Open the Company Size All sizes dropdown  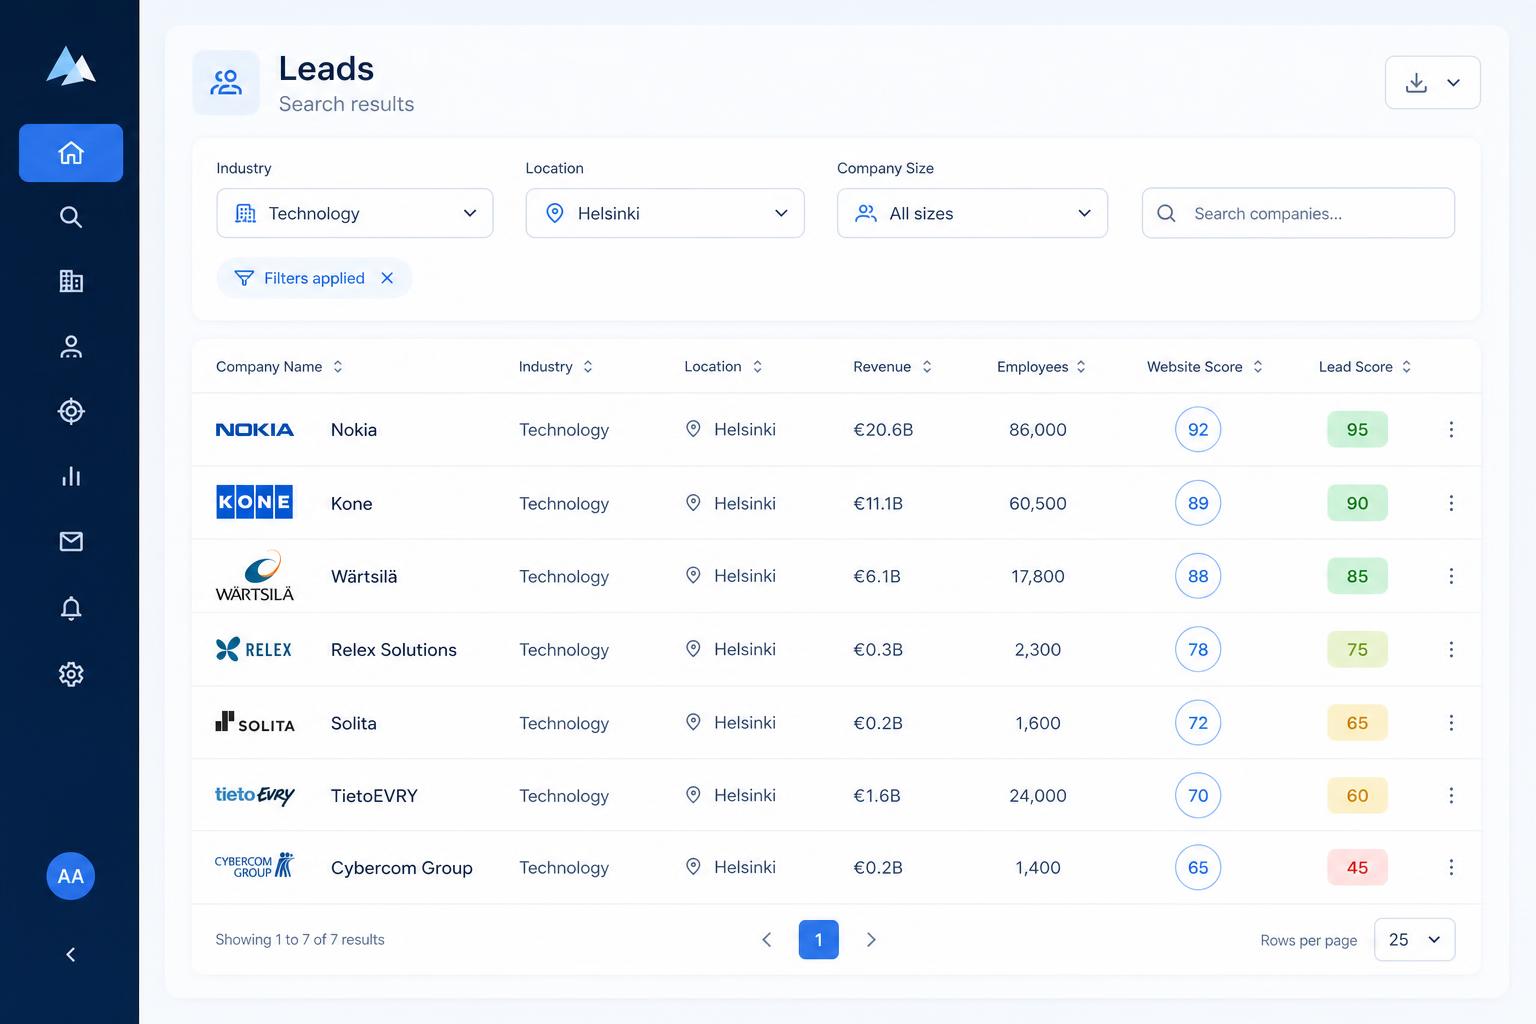click(972, 213)
